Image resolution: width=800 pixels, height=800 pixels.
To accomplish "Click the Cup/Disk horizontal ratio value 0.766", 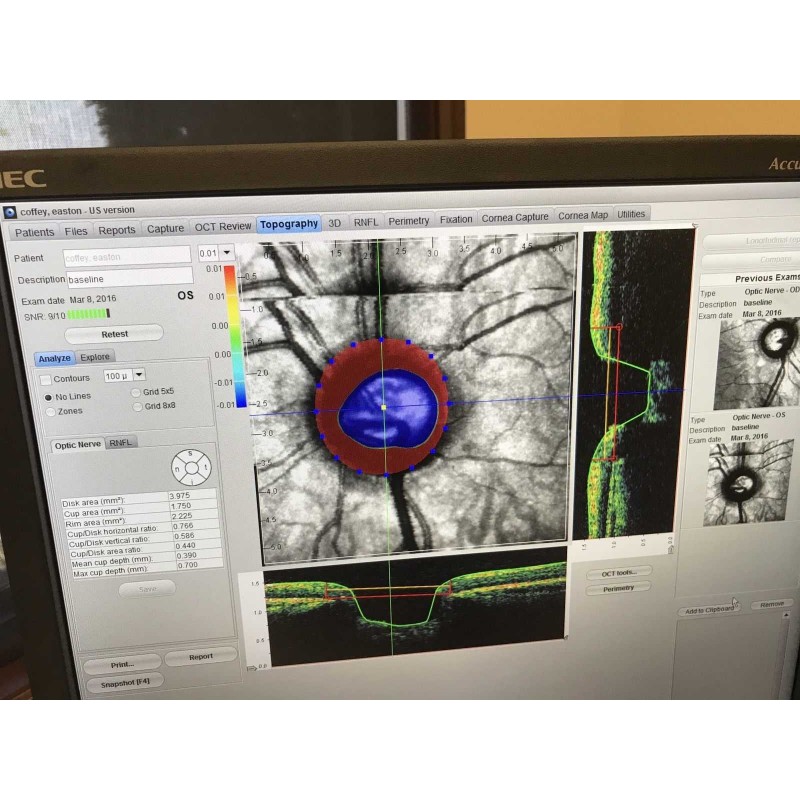I will coord(197,526).
